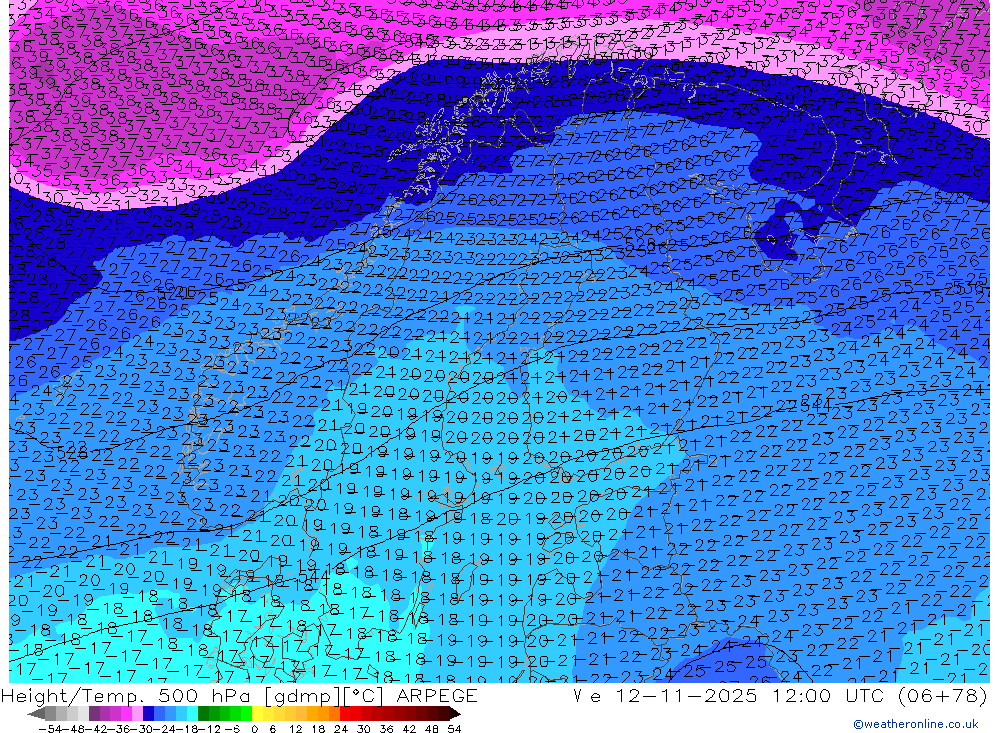The height and width of the screenshot is (733, 1000).
Task: Click the ARPEGE model name label
Action: [436, 696]
